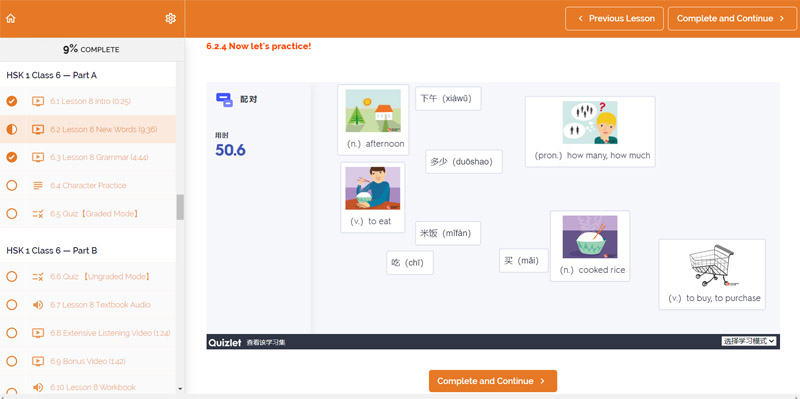Toggle completion circle for 6.4 Character Practice
Screen dimensions: 800x399
(12, 186)
